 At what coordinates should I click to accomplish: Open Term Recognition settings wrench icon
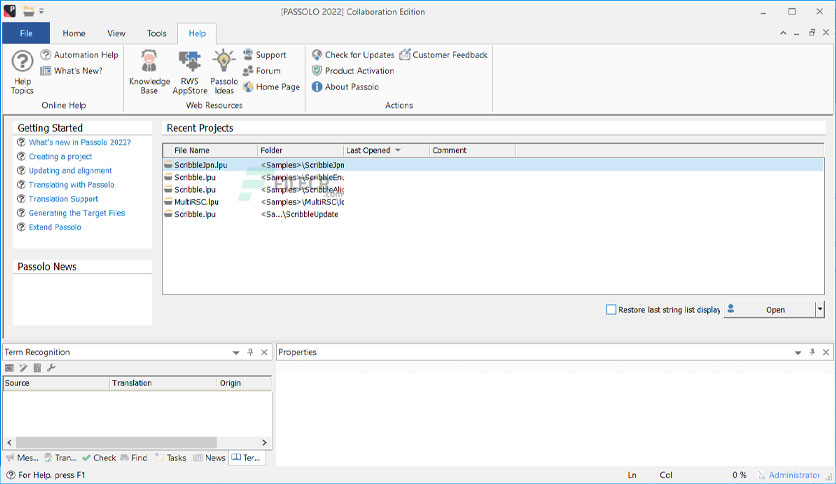click(x=51, y=368)
